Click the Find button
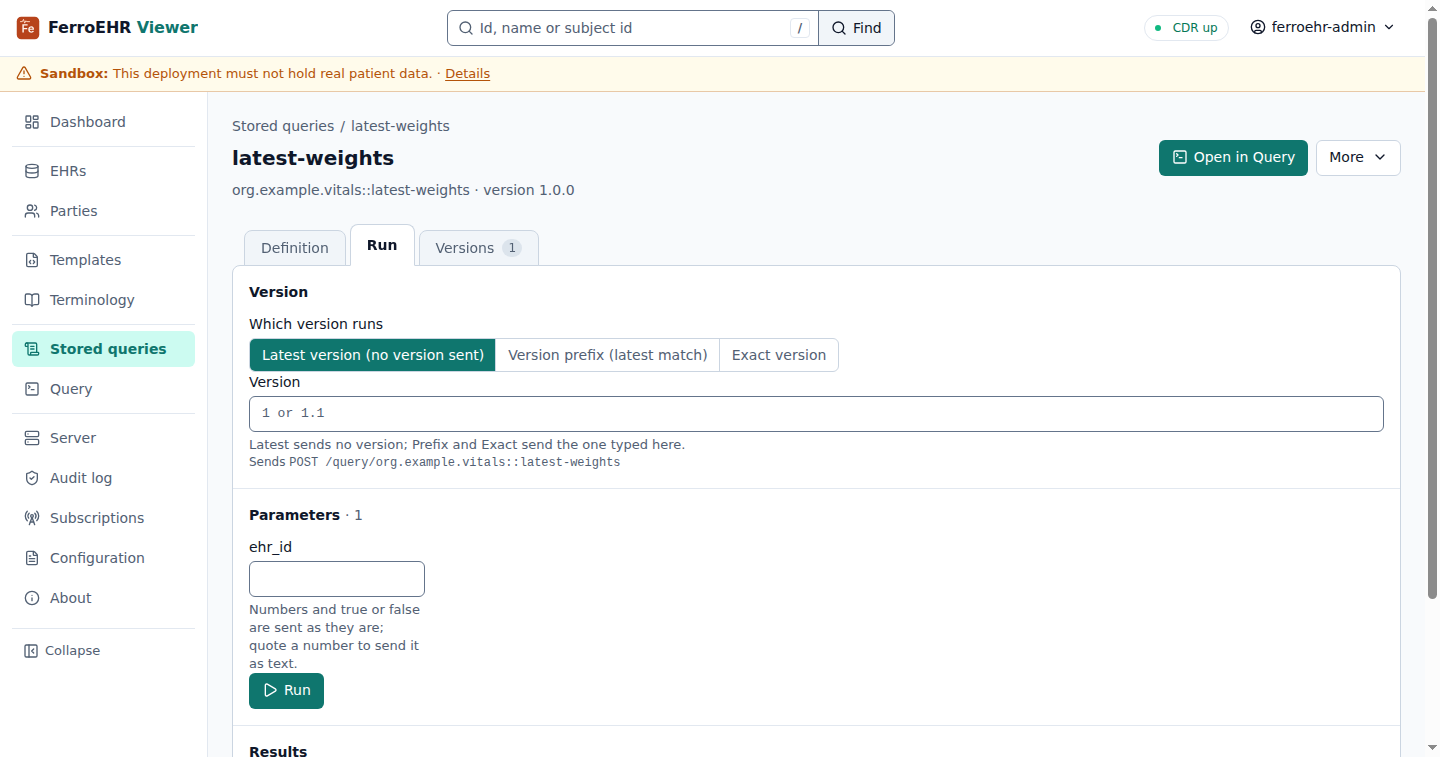 (x=856, y=28)
